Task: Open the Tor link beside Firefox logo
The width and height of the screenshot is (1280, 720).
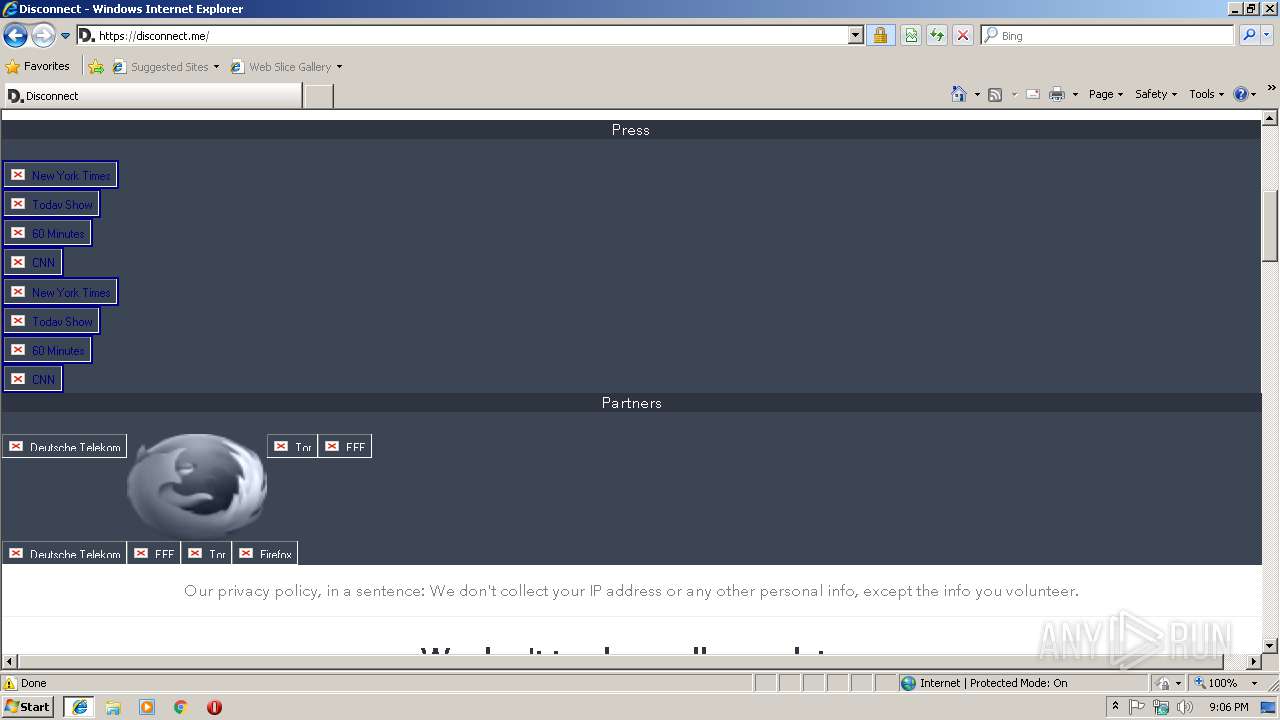Action: [x=293, y=447]
